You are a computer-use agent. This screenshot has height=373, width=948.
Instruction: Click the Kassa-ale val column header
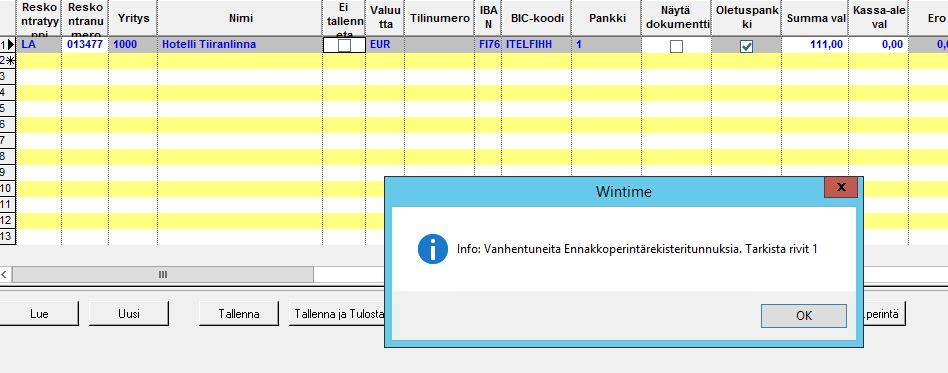pyautogui.click(x=878, y=18)
